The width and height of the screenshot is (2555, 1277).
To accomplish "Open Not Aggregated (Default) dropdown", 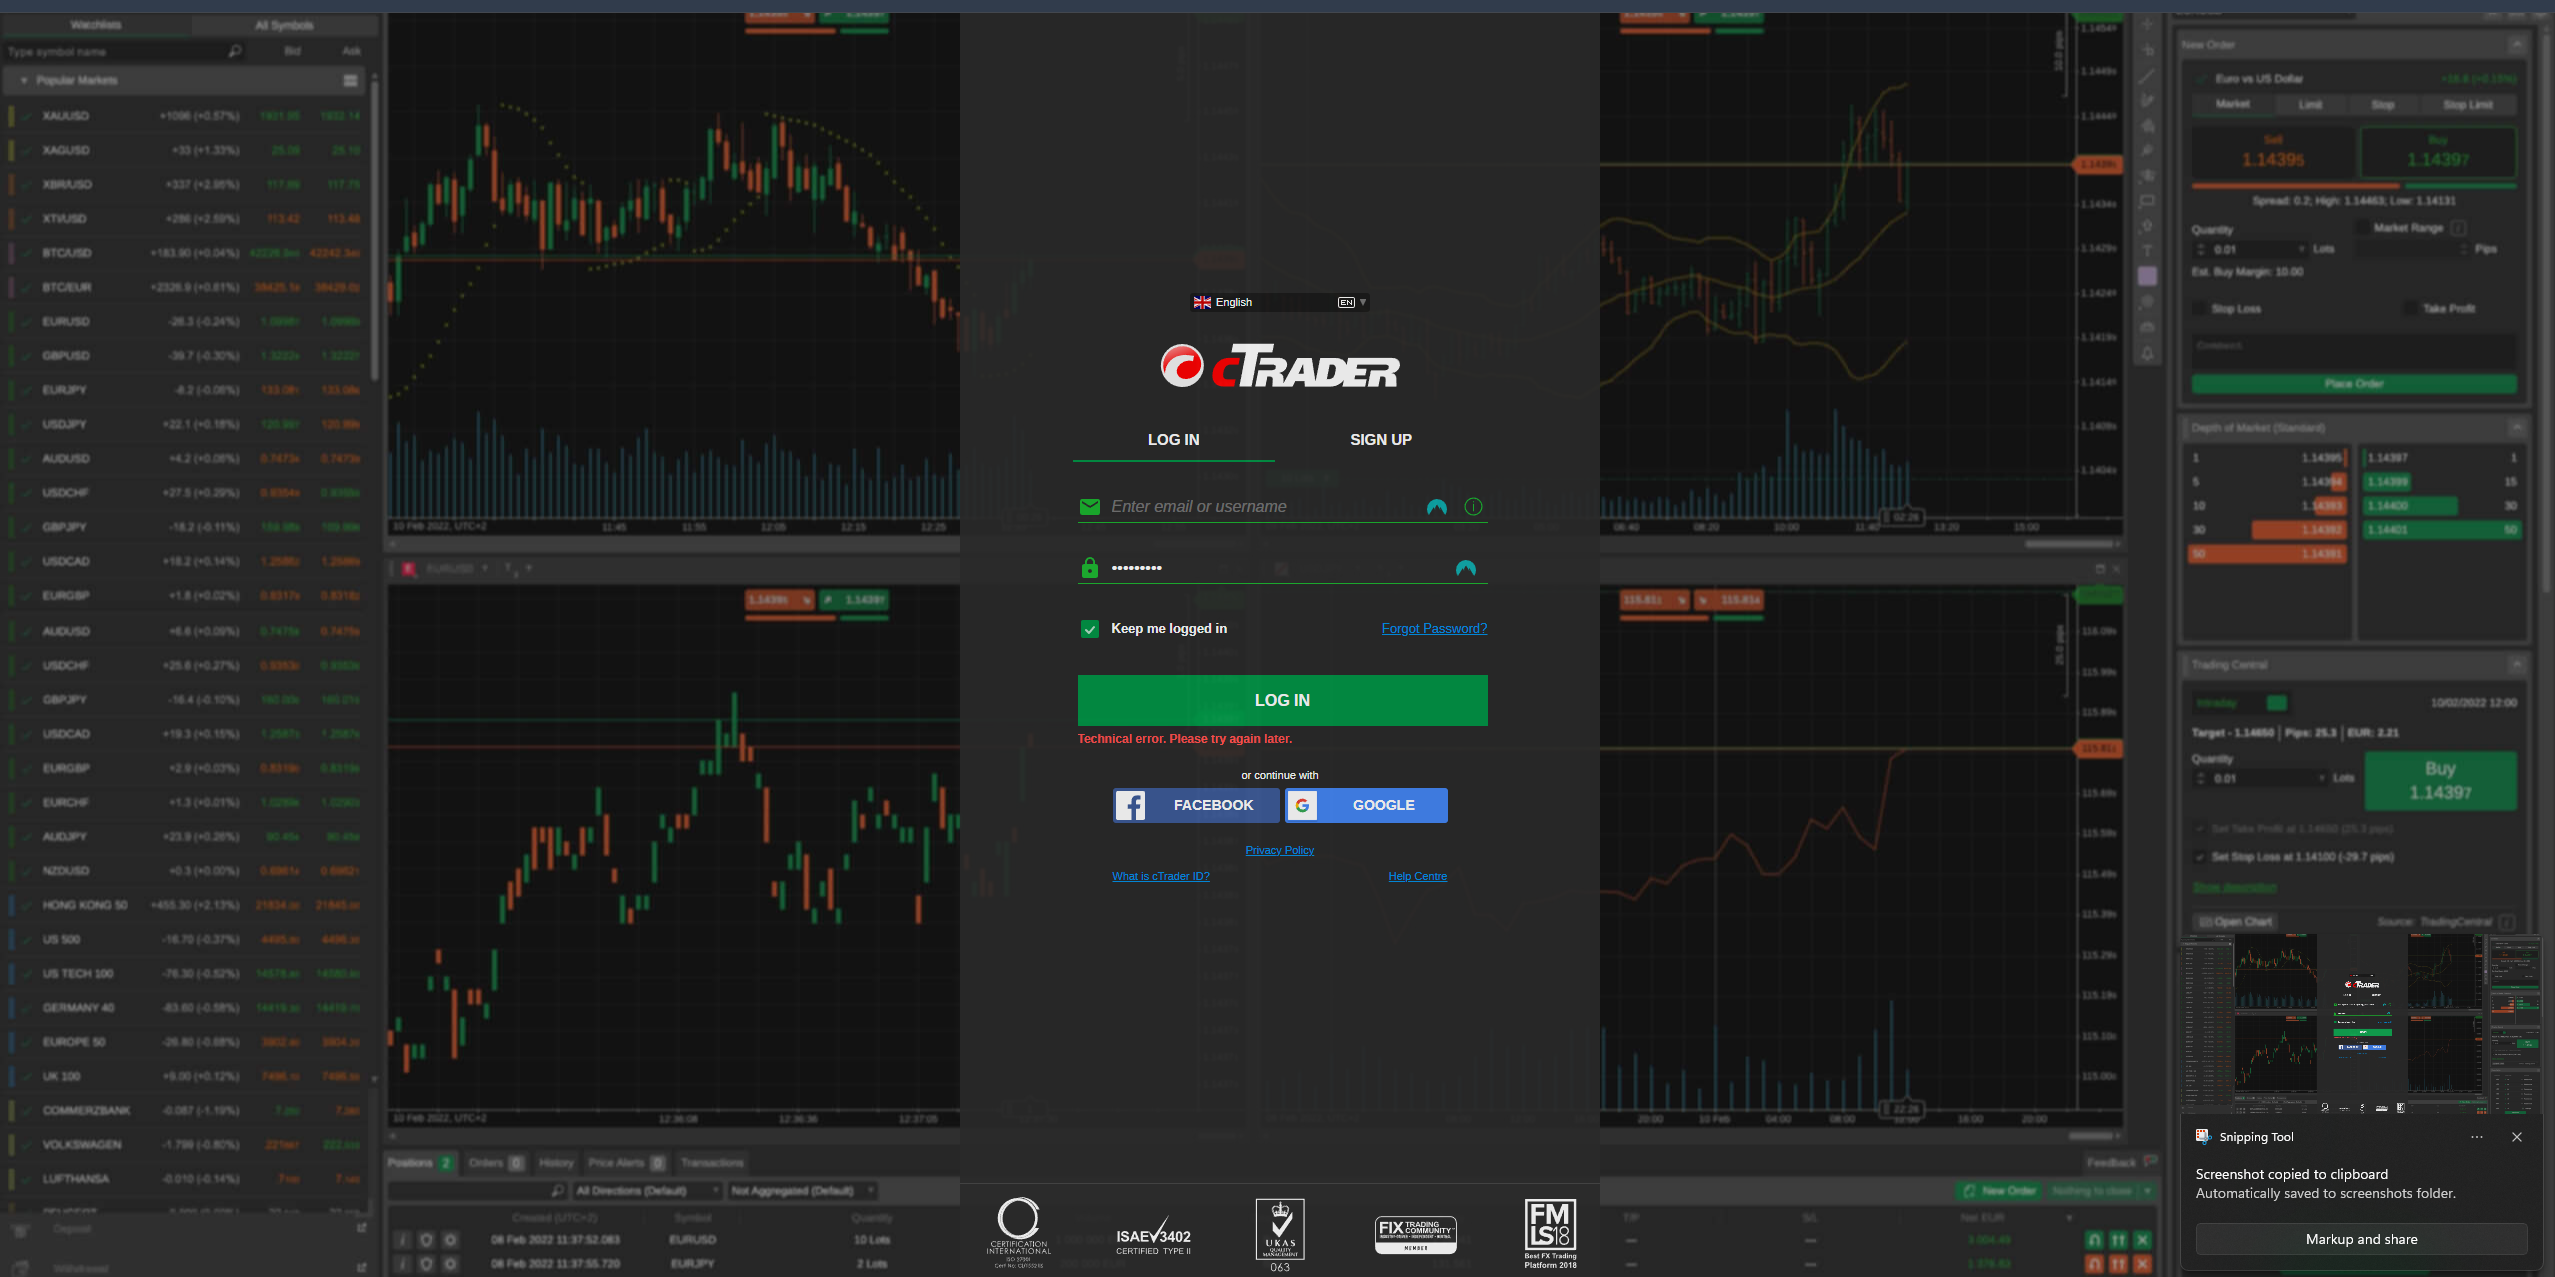I will pos(802,1191).
